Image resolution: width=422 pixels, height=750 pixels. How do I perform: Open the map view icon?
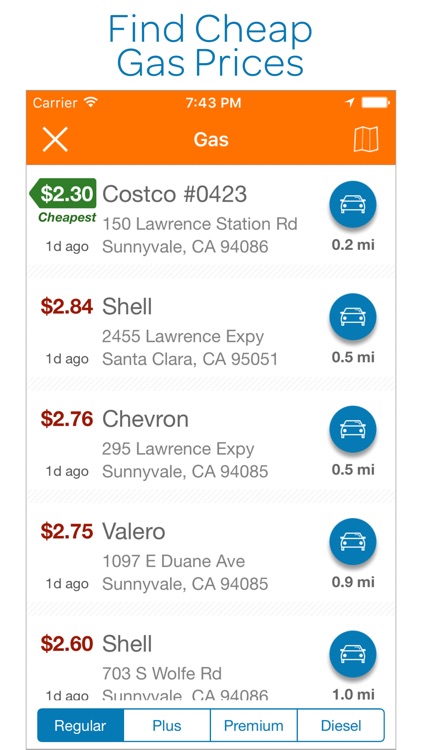[x=366, y=139]
